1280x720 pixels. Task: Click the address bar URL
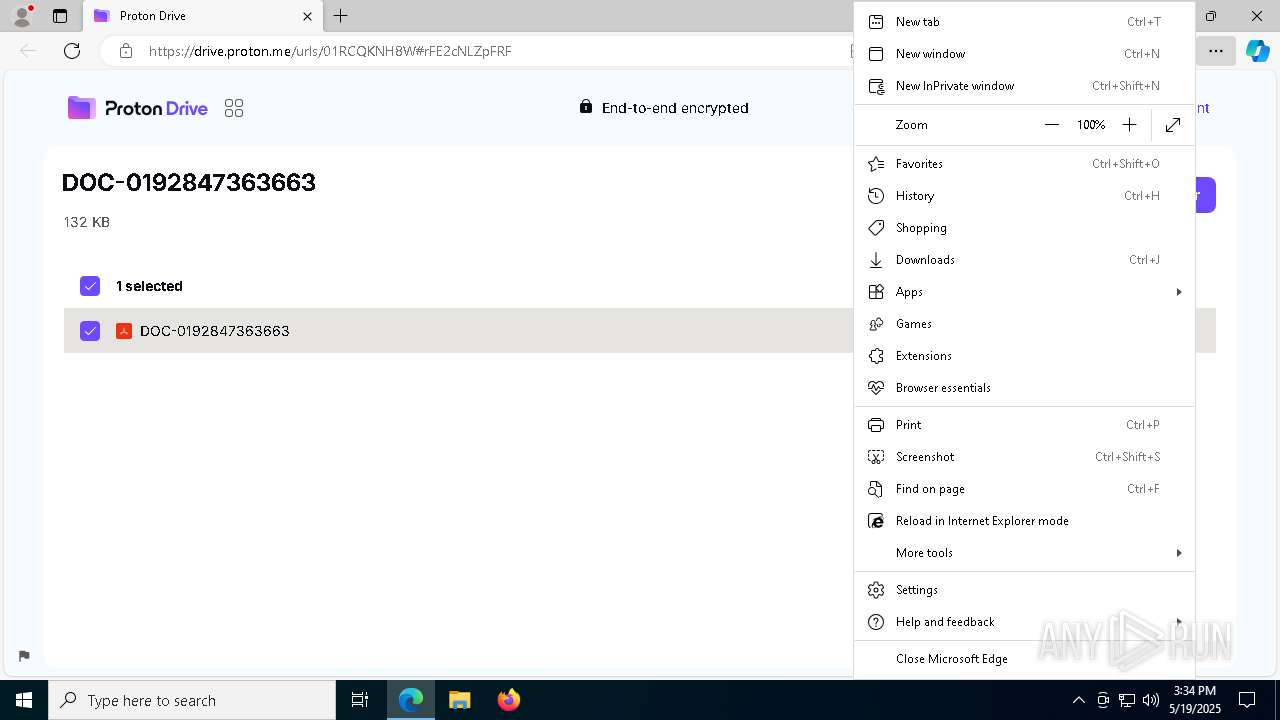click(x=330, y=51)
